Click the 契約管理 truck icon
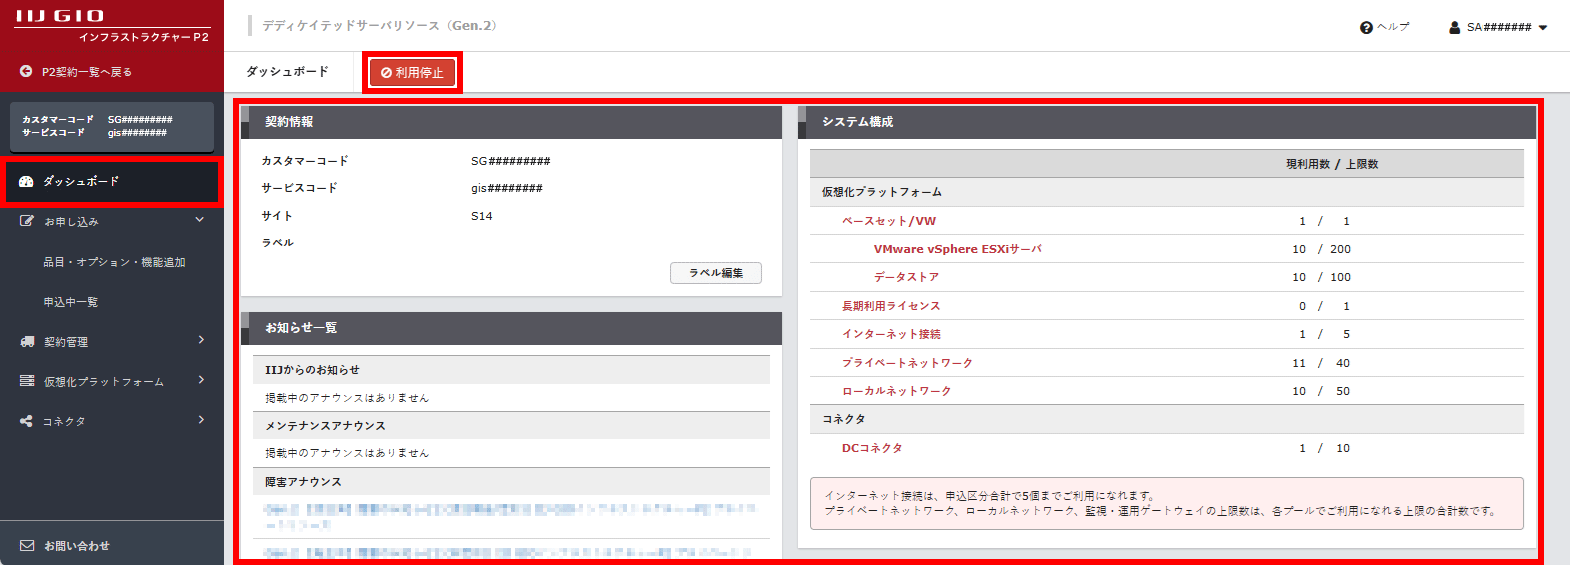The image size is (1570, 565). tap(27, 341)
